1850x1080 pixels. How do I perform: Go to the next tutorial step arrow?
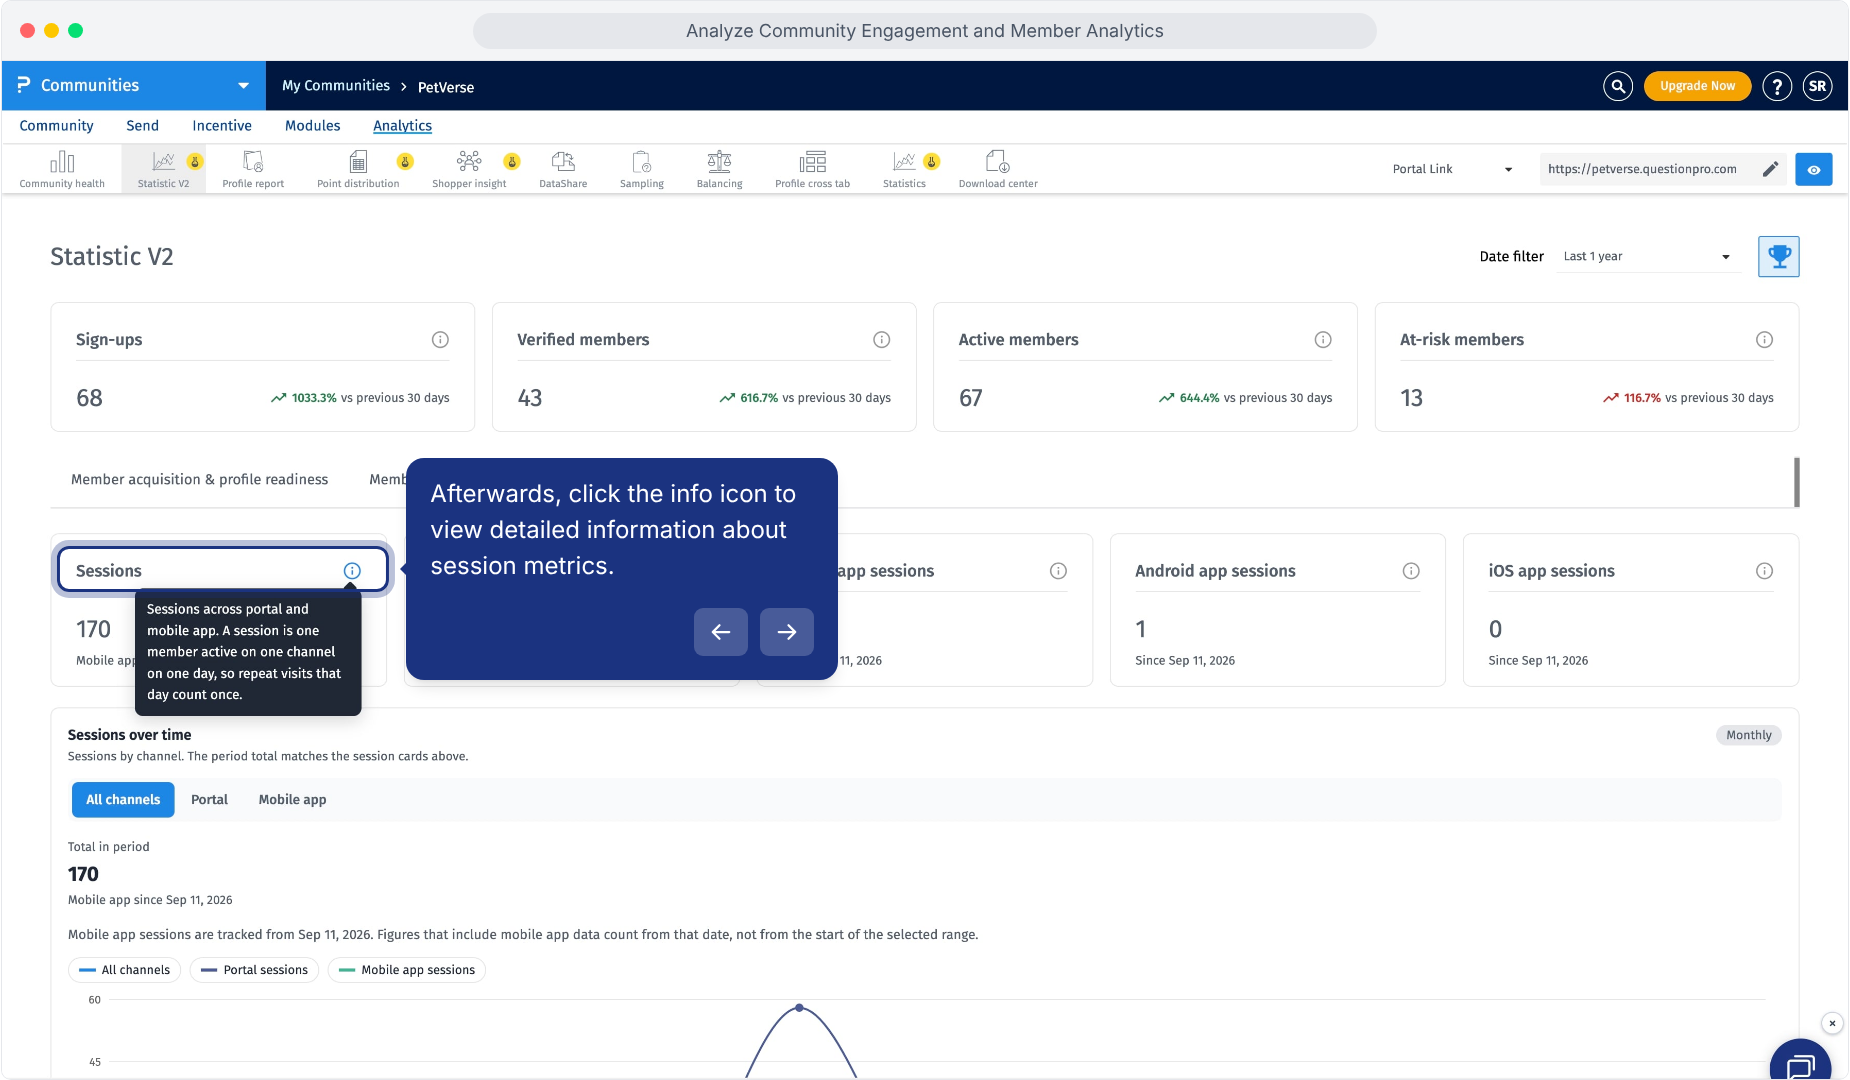(x=787, y=632)
